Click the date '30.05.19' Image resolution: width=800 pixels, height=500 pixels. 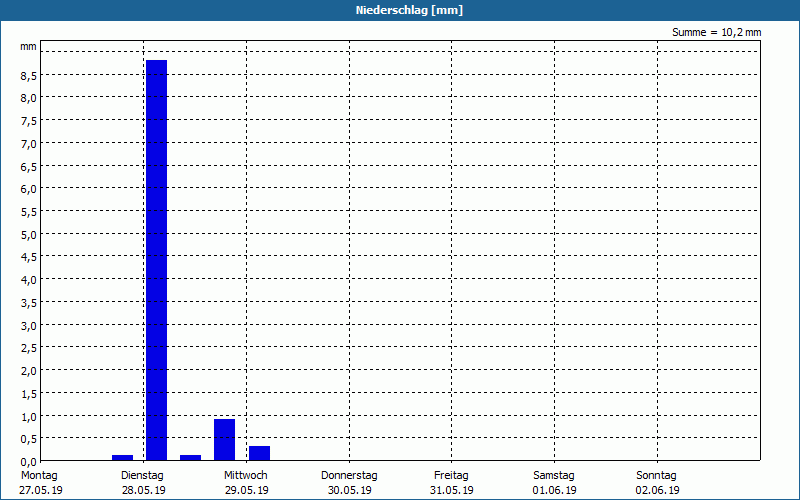(x=349, y=490)
